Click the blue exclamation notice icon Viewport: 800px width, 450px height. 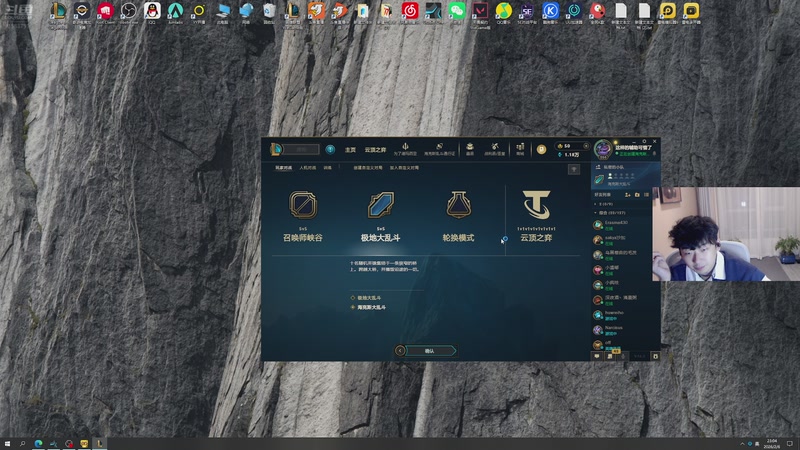coord(330,149)
